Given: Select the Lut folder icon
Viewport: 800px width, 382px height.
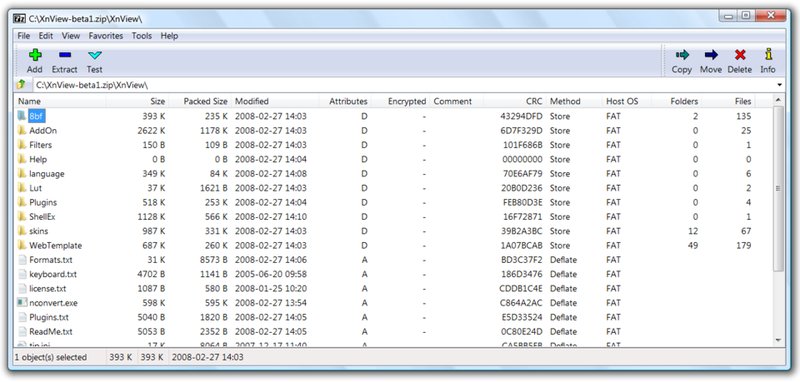Looking at the screenshot, I should [21, 188].
